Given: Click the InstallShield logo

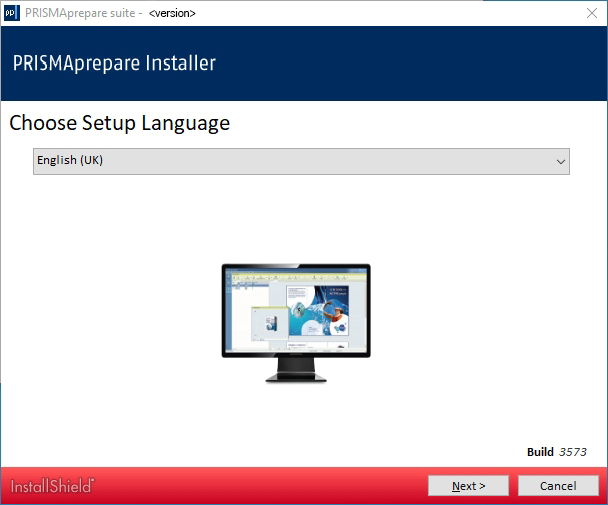Looking at the screenshot, I should 52,486.
